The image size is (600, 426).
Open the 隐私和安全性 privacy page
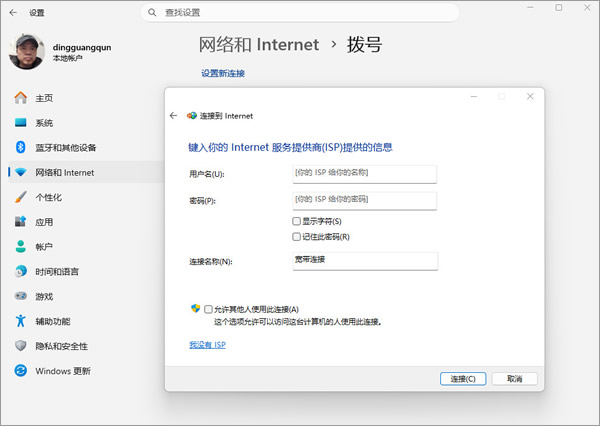[61, 346]
